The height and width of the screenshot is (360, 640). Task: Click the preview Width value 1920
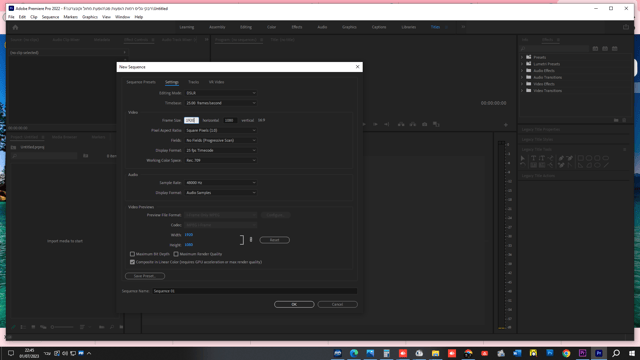(189, 235)
